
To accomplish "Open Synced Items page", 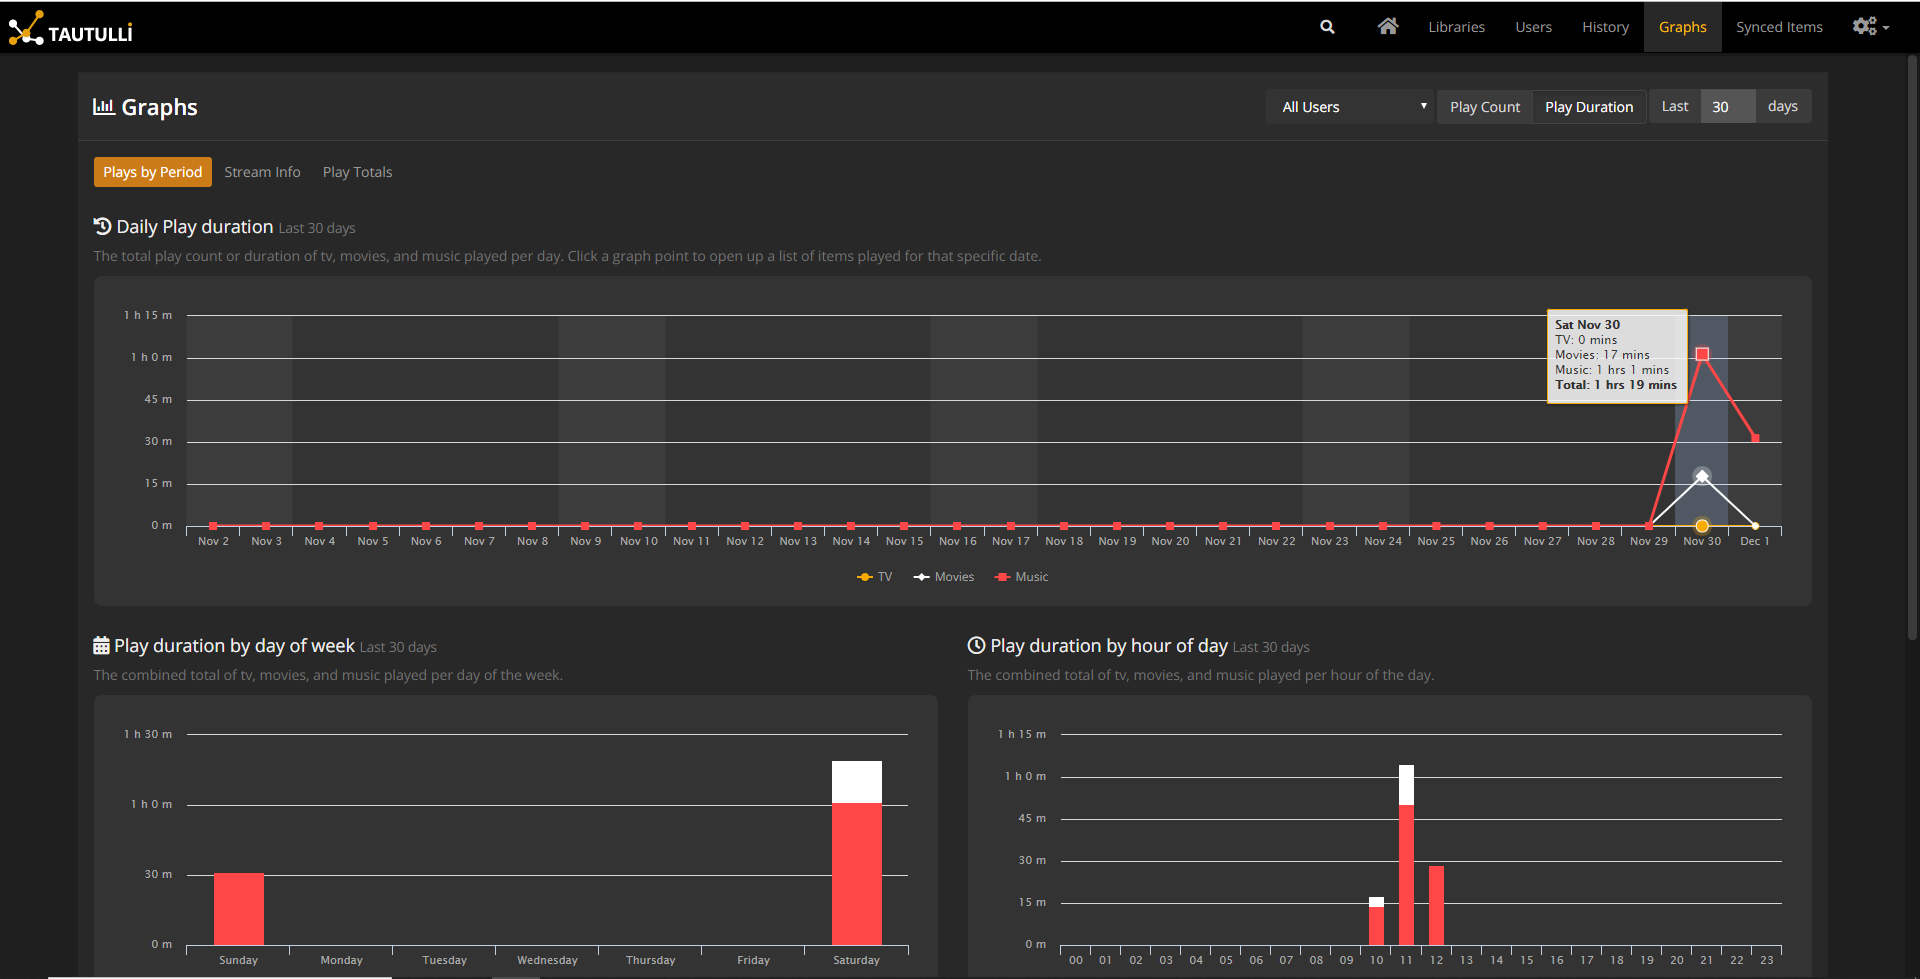I will [x=1779, y=27].
